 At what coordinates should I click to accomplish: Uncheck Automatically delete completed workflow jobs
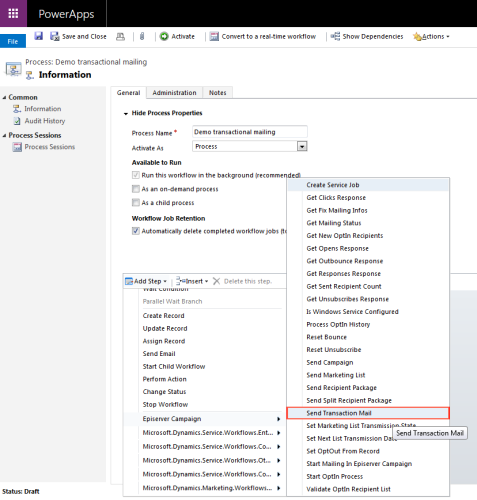click(136, 231)
